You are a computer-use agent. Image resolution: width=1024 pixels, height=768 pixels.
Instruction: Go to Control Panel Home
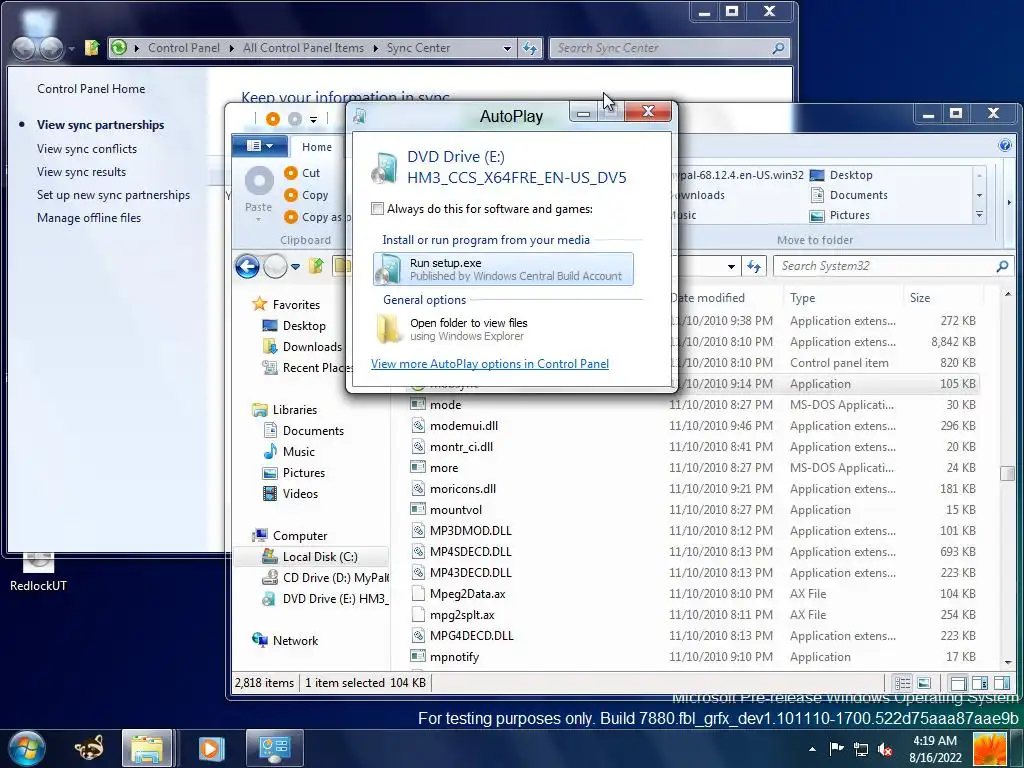point(91,89)
